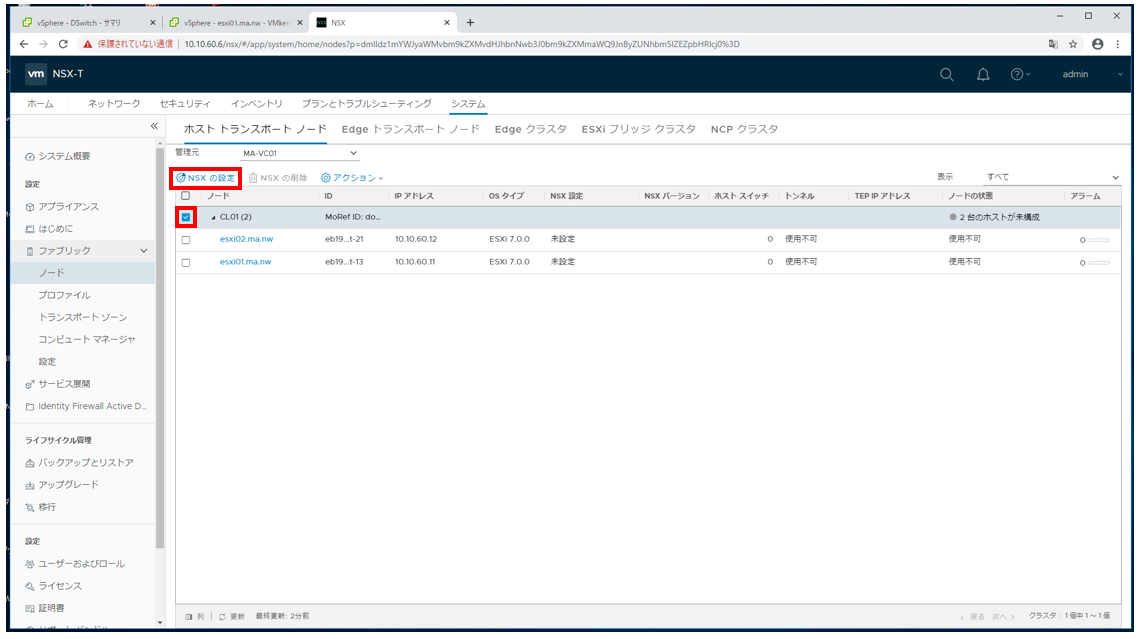Open the admin user dropdown
This screenshot has width=1140, height=639.
[1091, 74]
